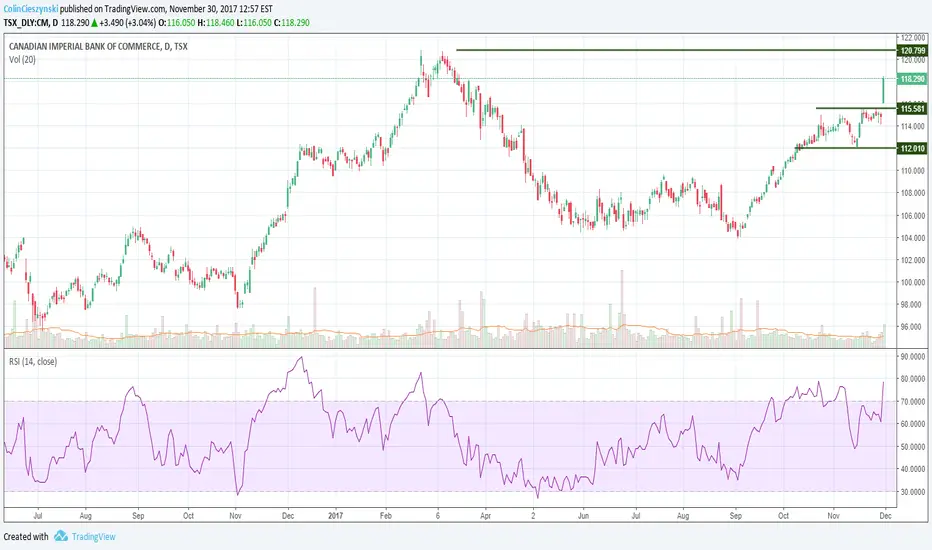Click the 90.0000 RSI axis value
This screenshot has height=550, width=932.
[914, 356]
